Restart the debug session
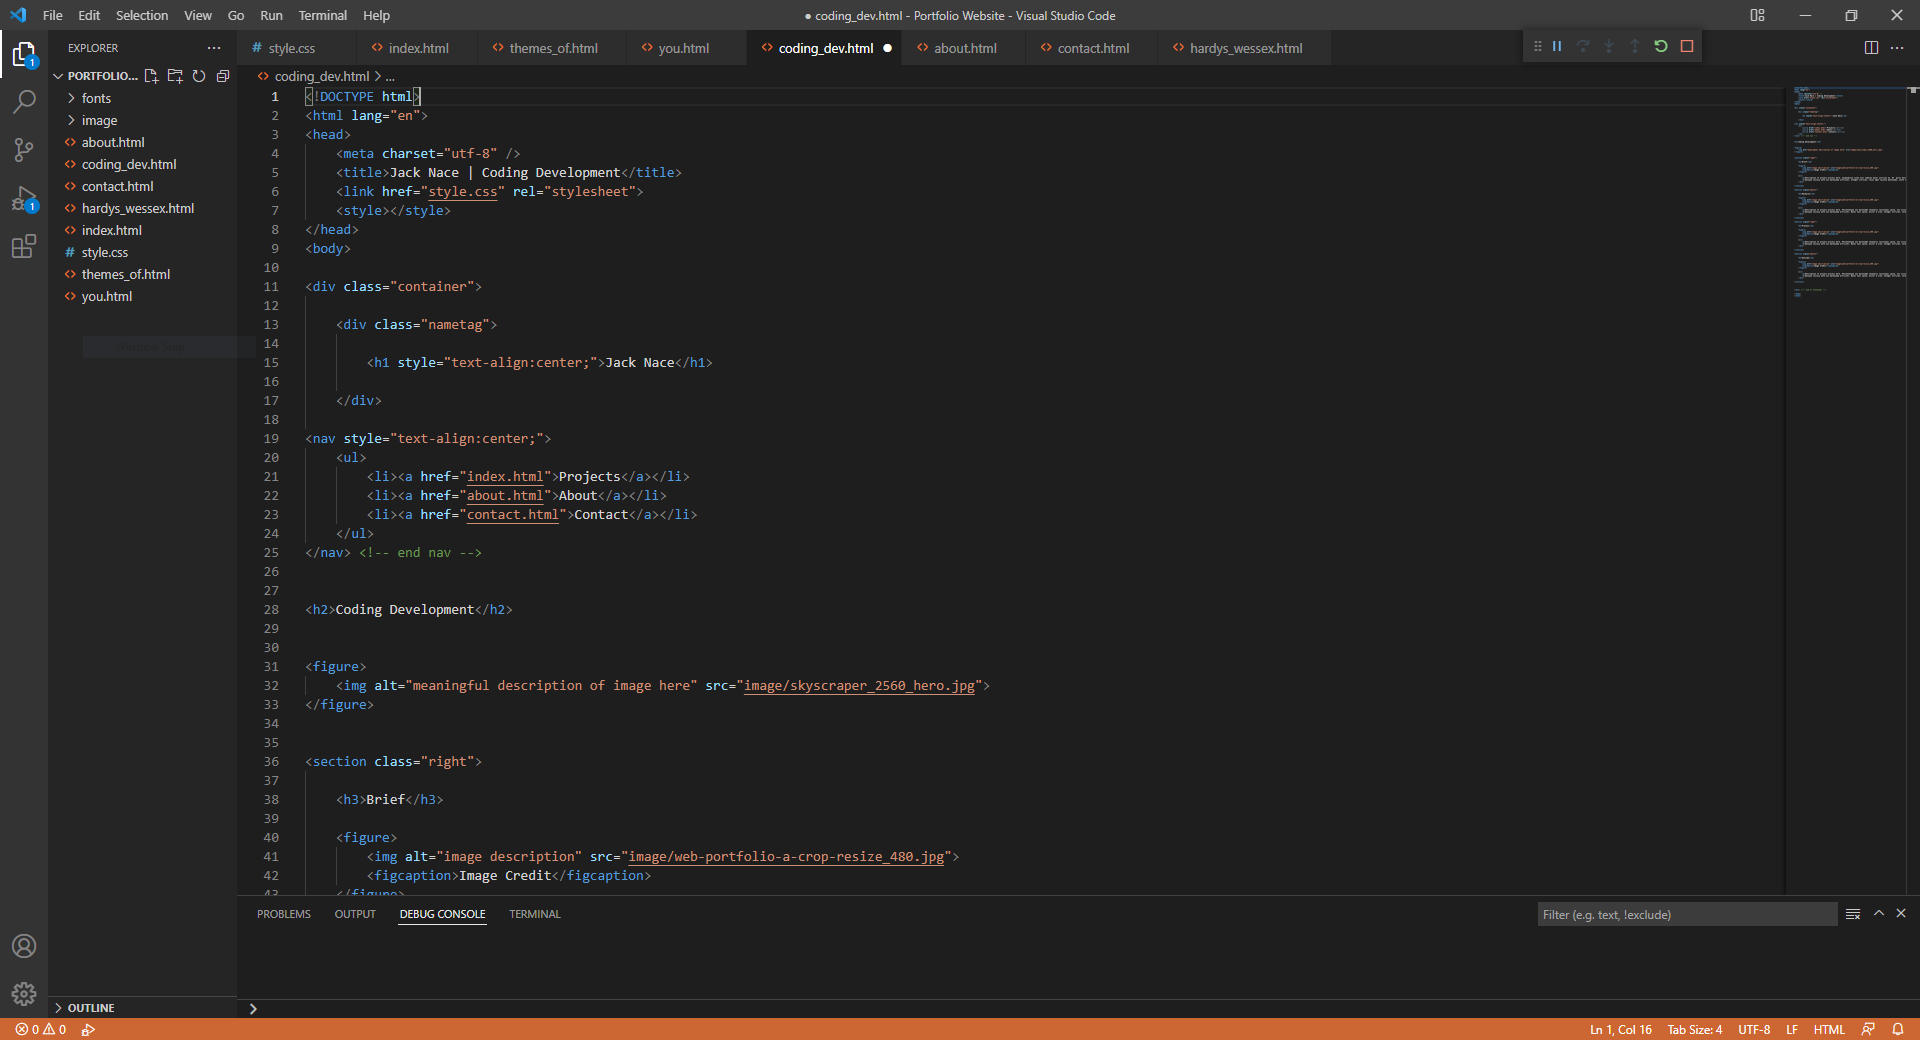 (x=1661, y=46)
